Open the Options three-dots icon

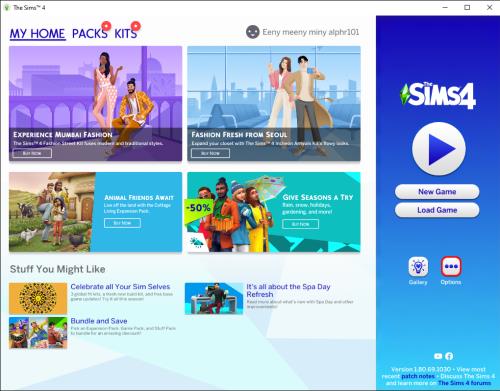(451, 266)
